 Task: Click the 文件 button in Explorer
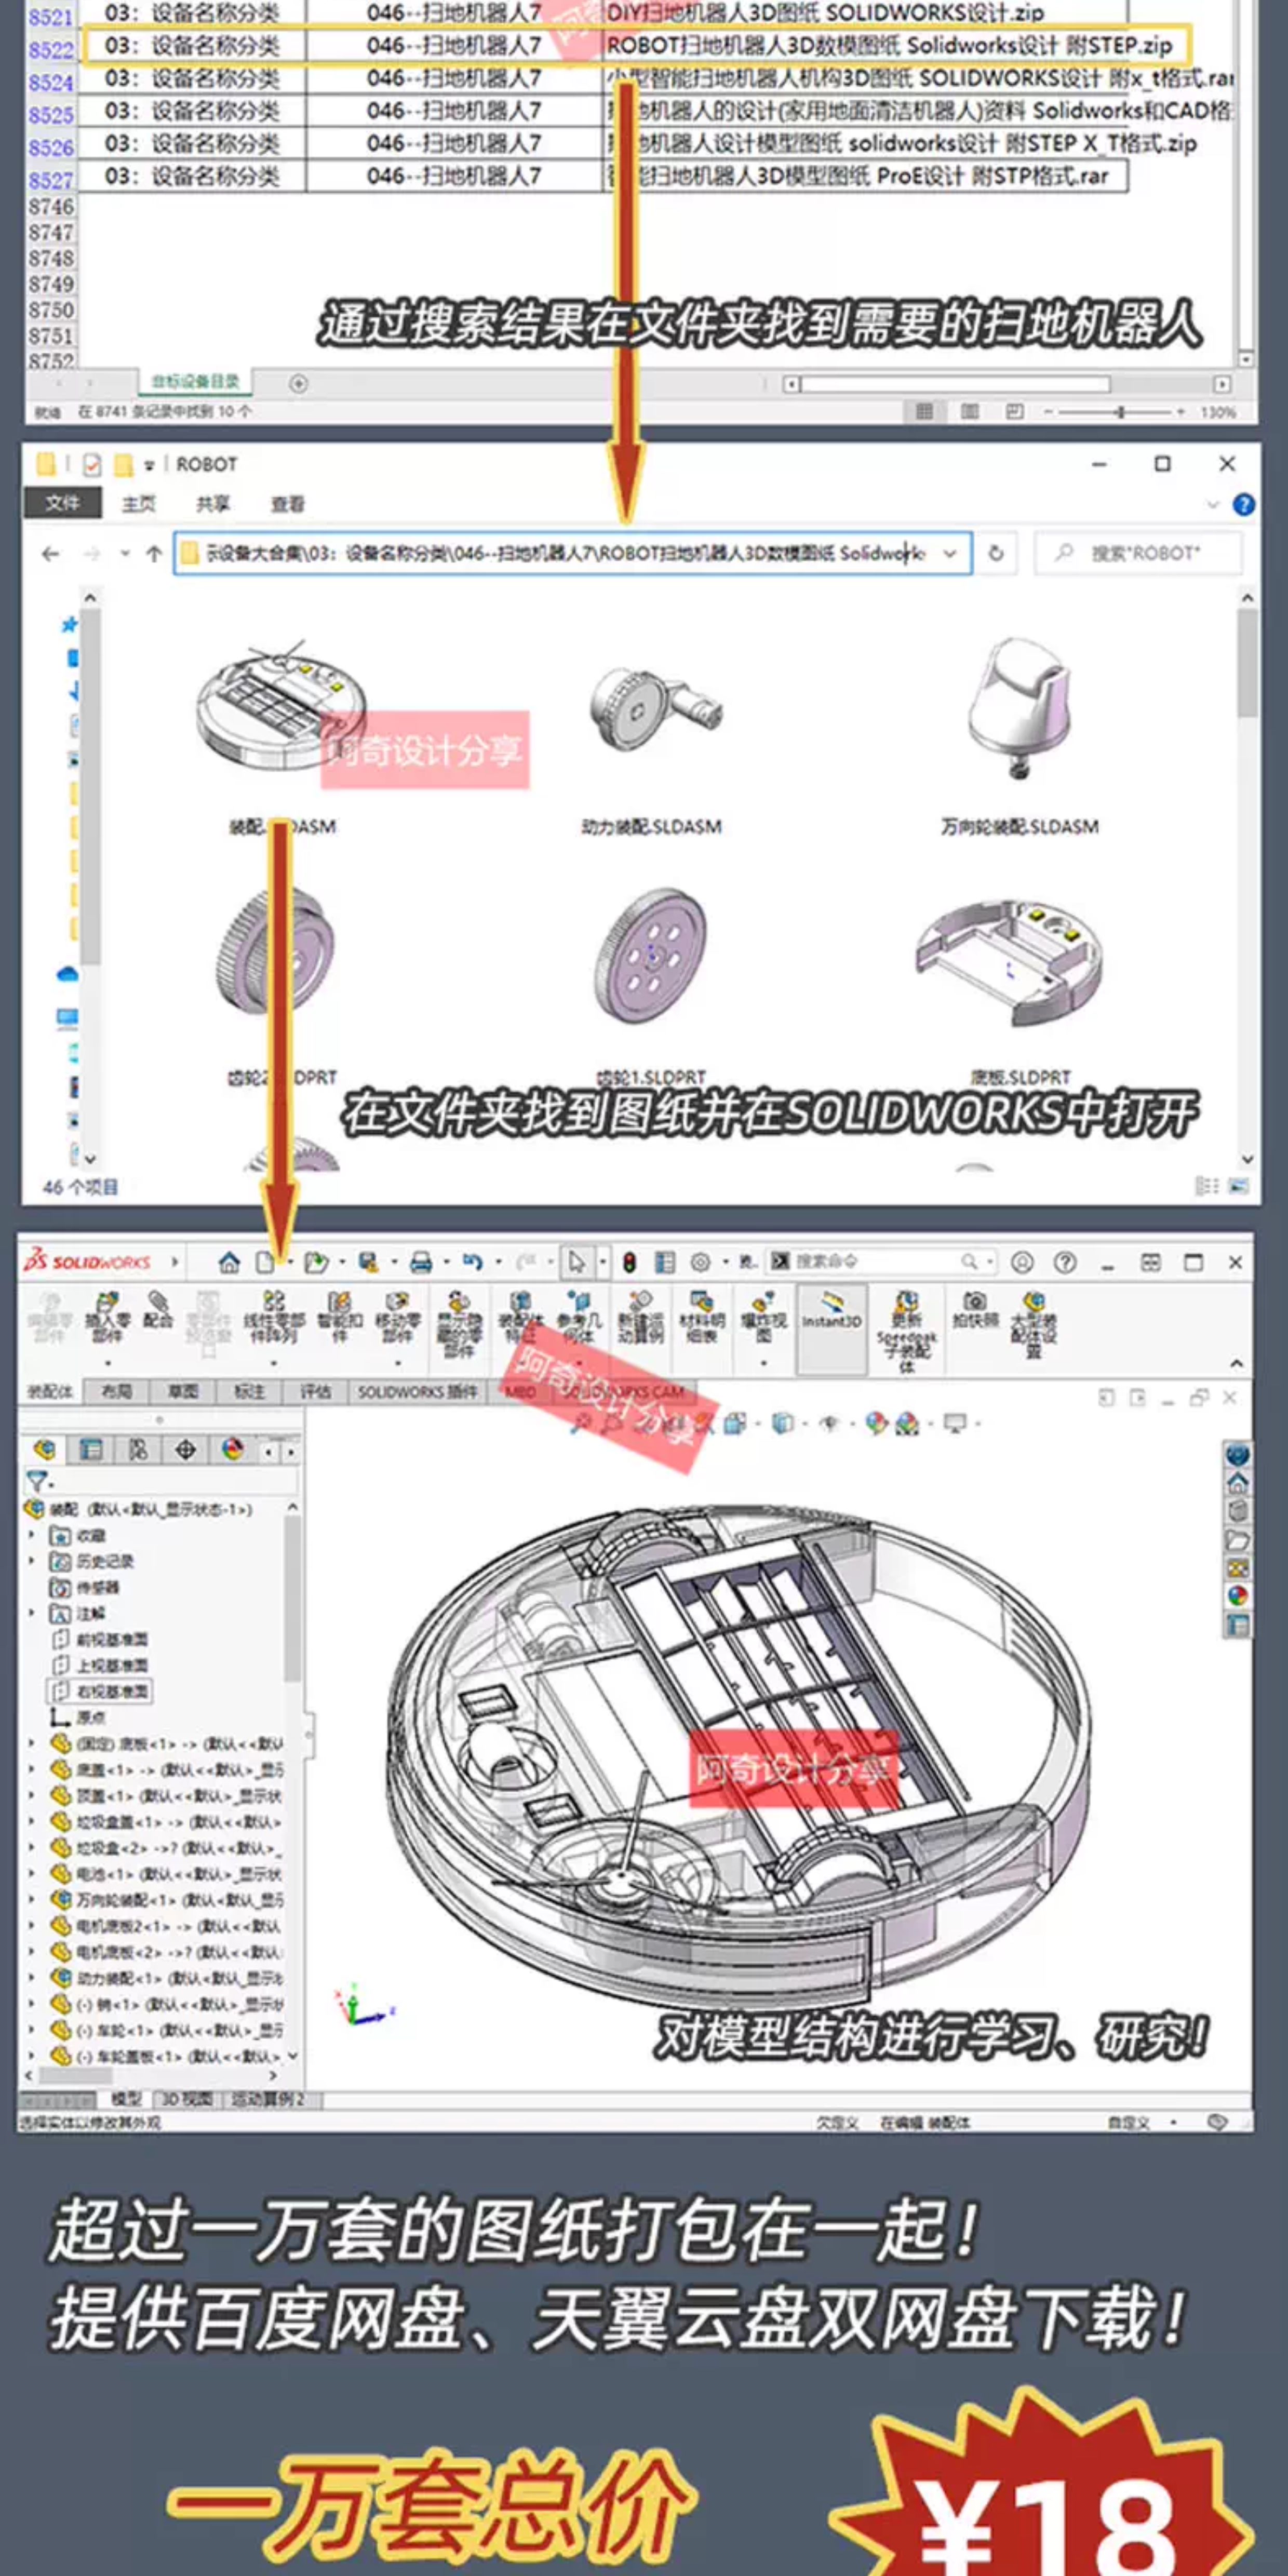pos(62,503)
